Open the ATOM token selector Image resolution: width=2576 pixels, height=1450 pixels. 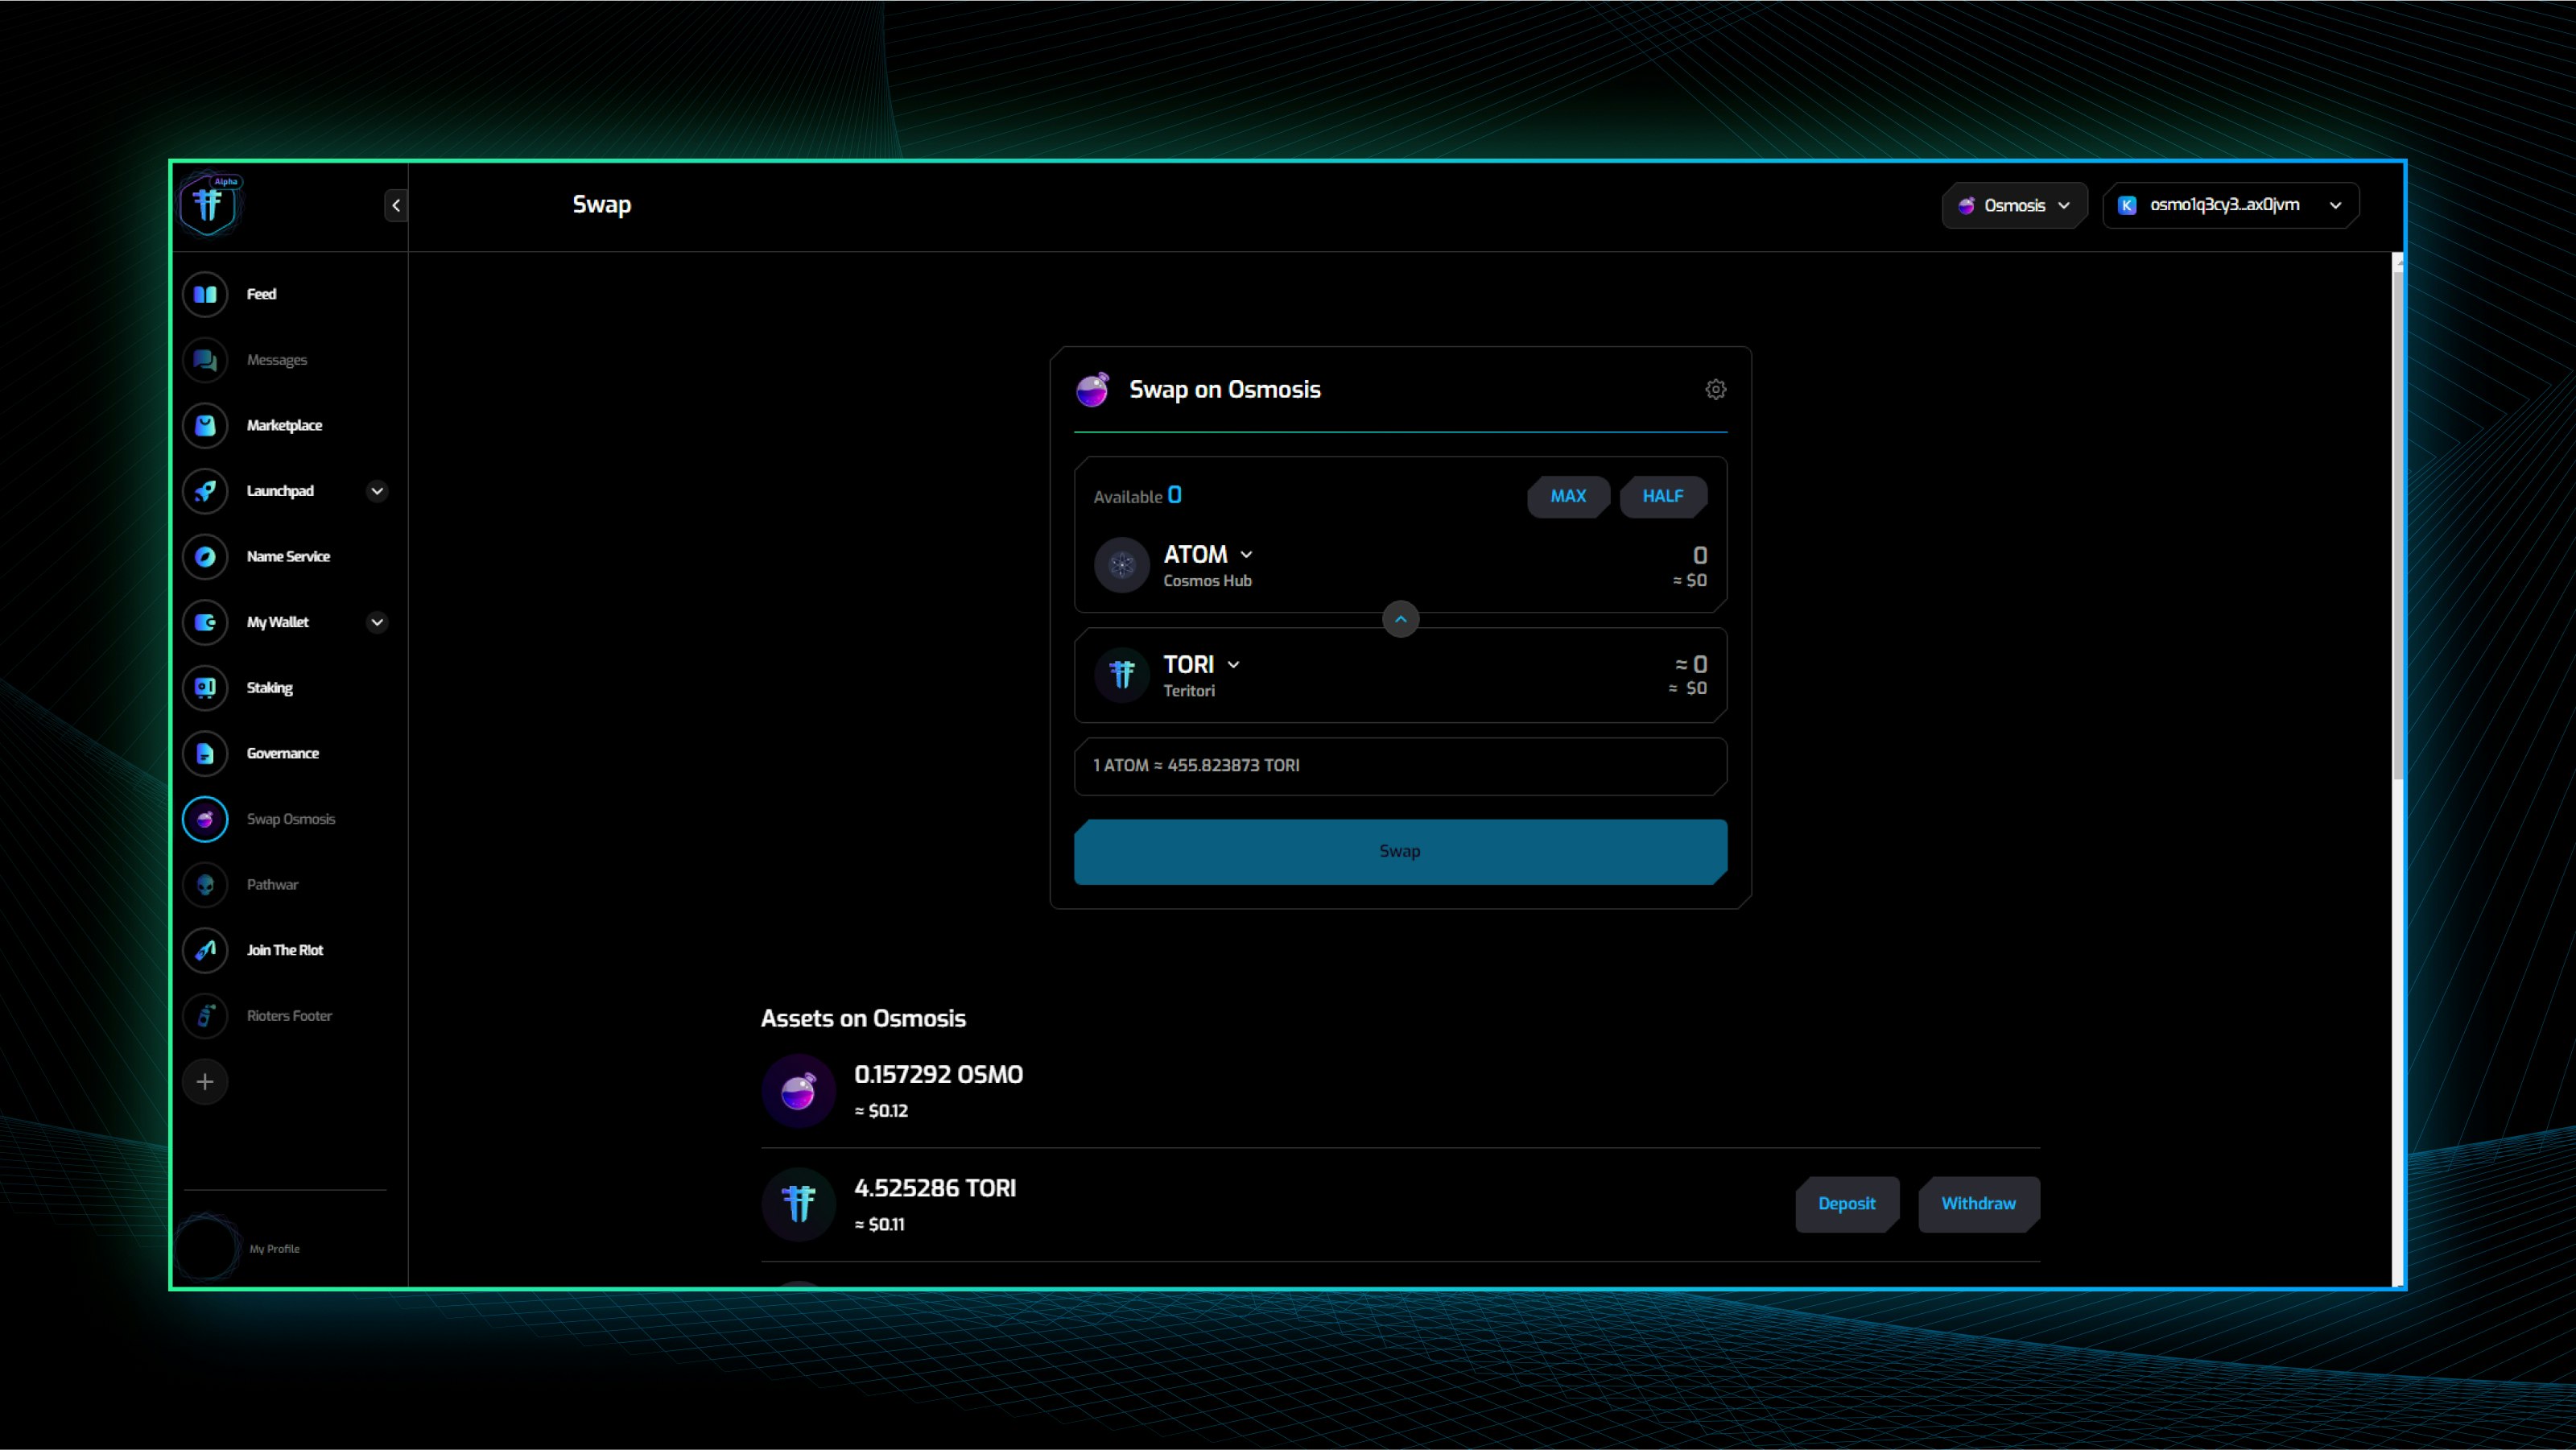(1208, 555)
